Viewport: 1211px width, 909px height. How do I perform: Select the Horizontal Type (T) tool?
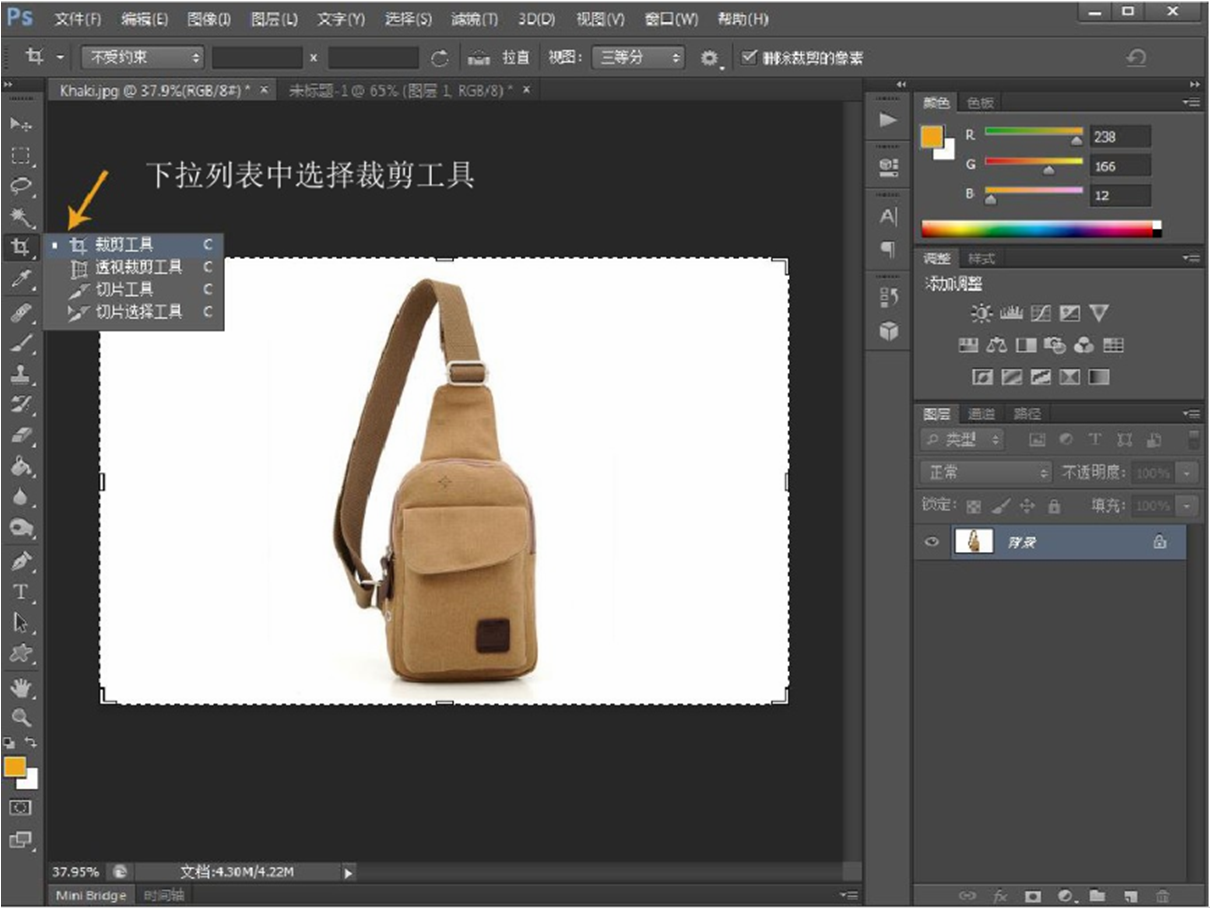[20, 592]
